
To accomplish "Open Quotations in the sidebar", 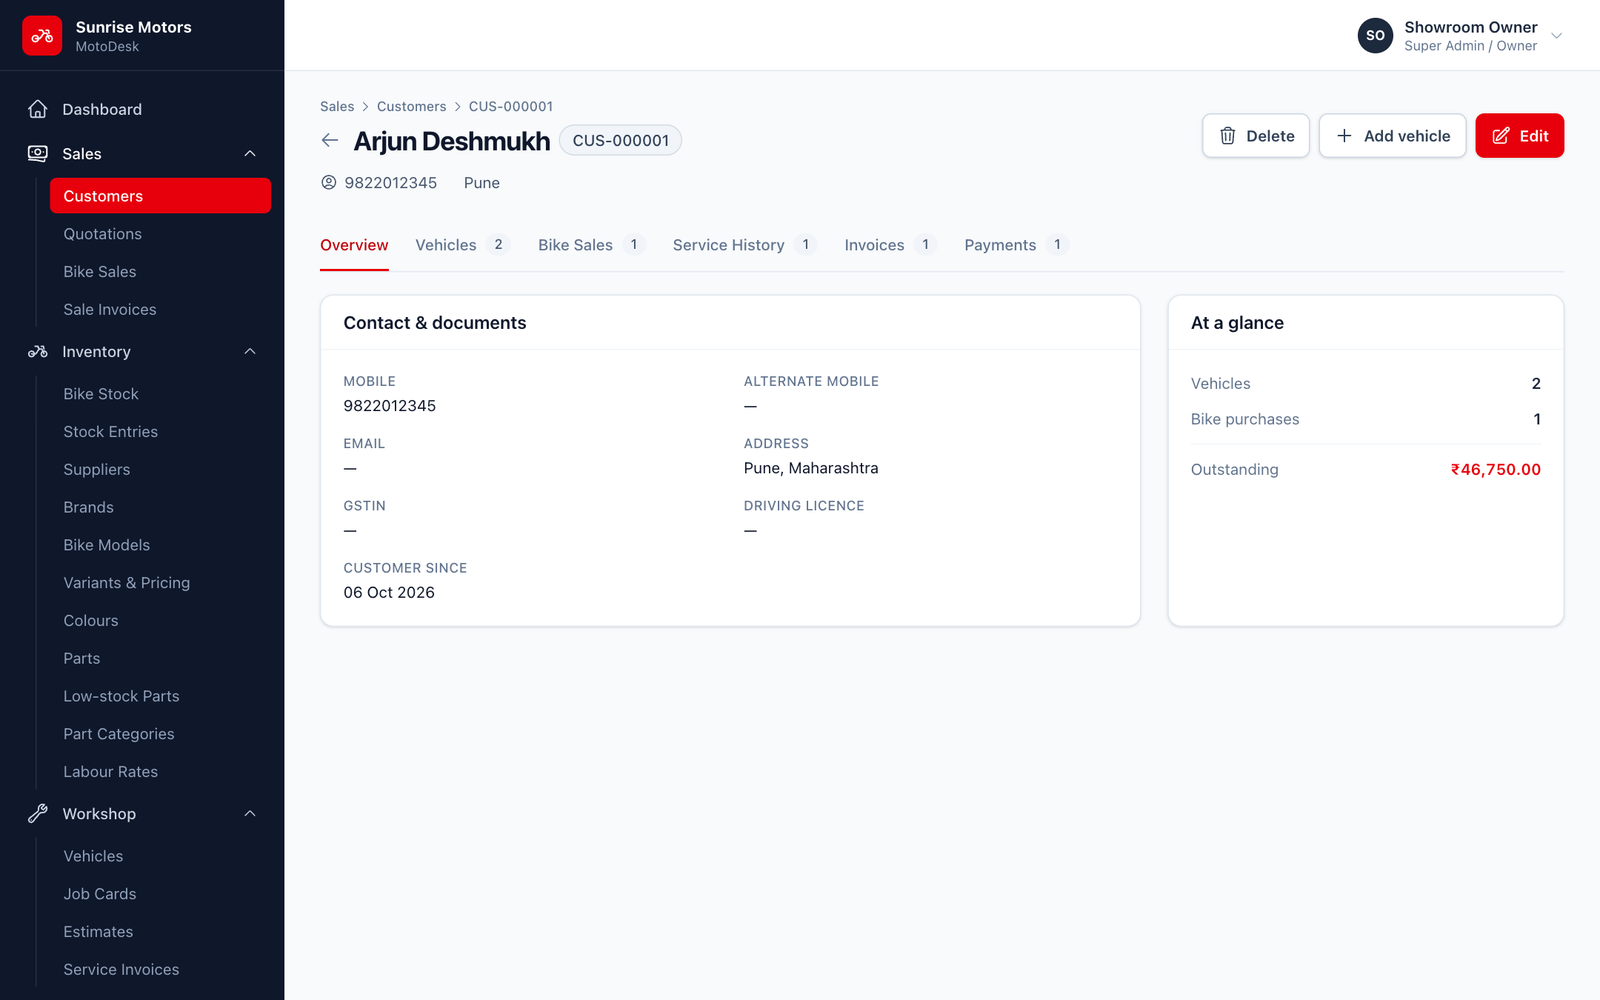I will (160, 234).
